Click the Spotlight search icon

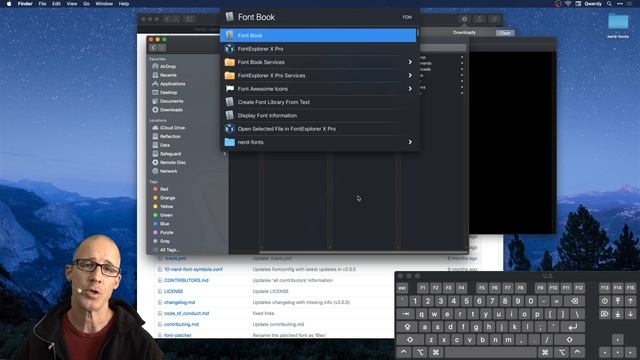(x=609, y=4)
